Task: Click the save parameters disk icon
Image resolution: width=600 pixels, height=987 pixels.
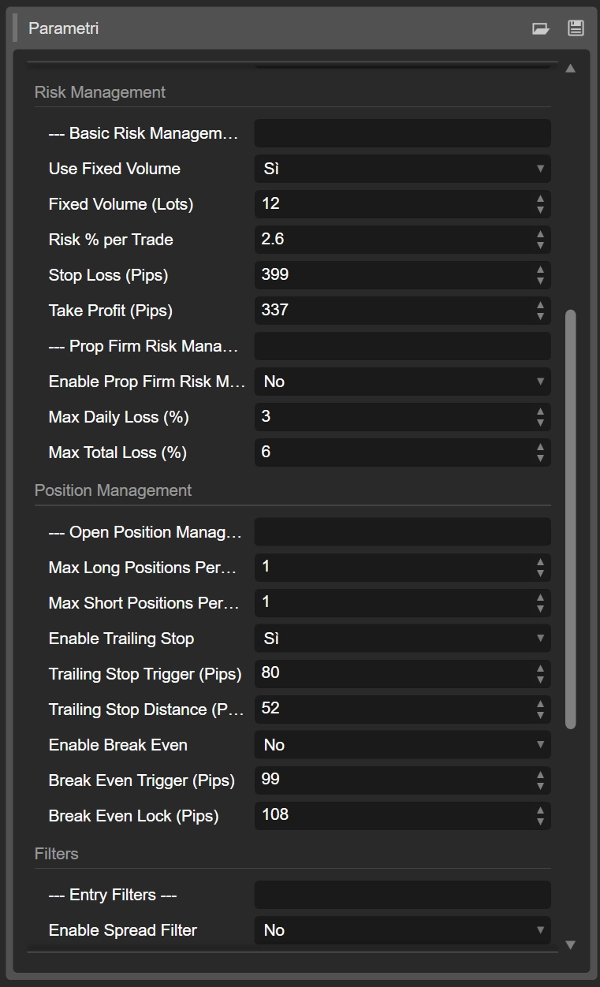Action: (x=575, y=29)
